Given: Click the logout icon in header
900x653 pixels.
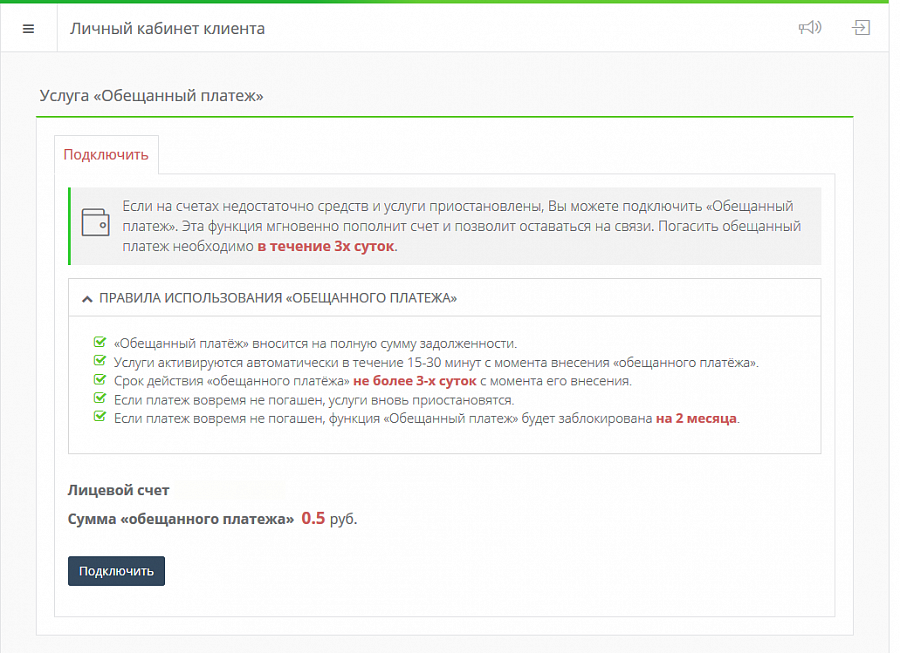Looking at the screenshot, I should [861, 28].
